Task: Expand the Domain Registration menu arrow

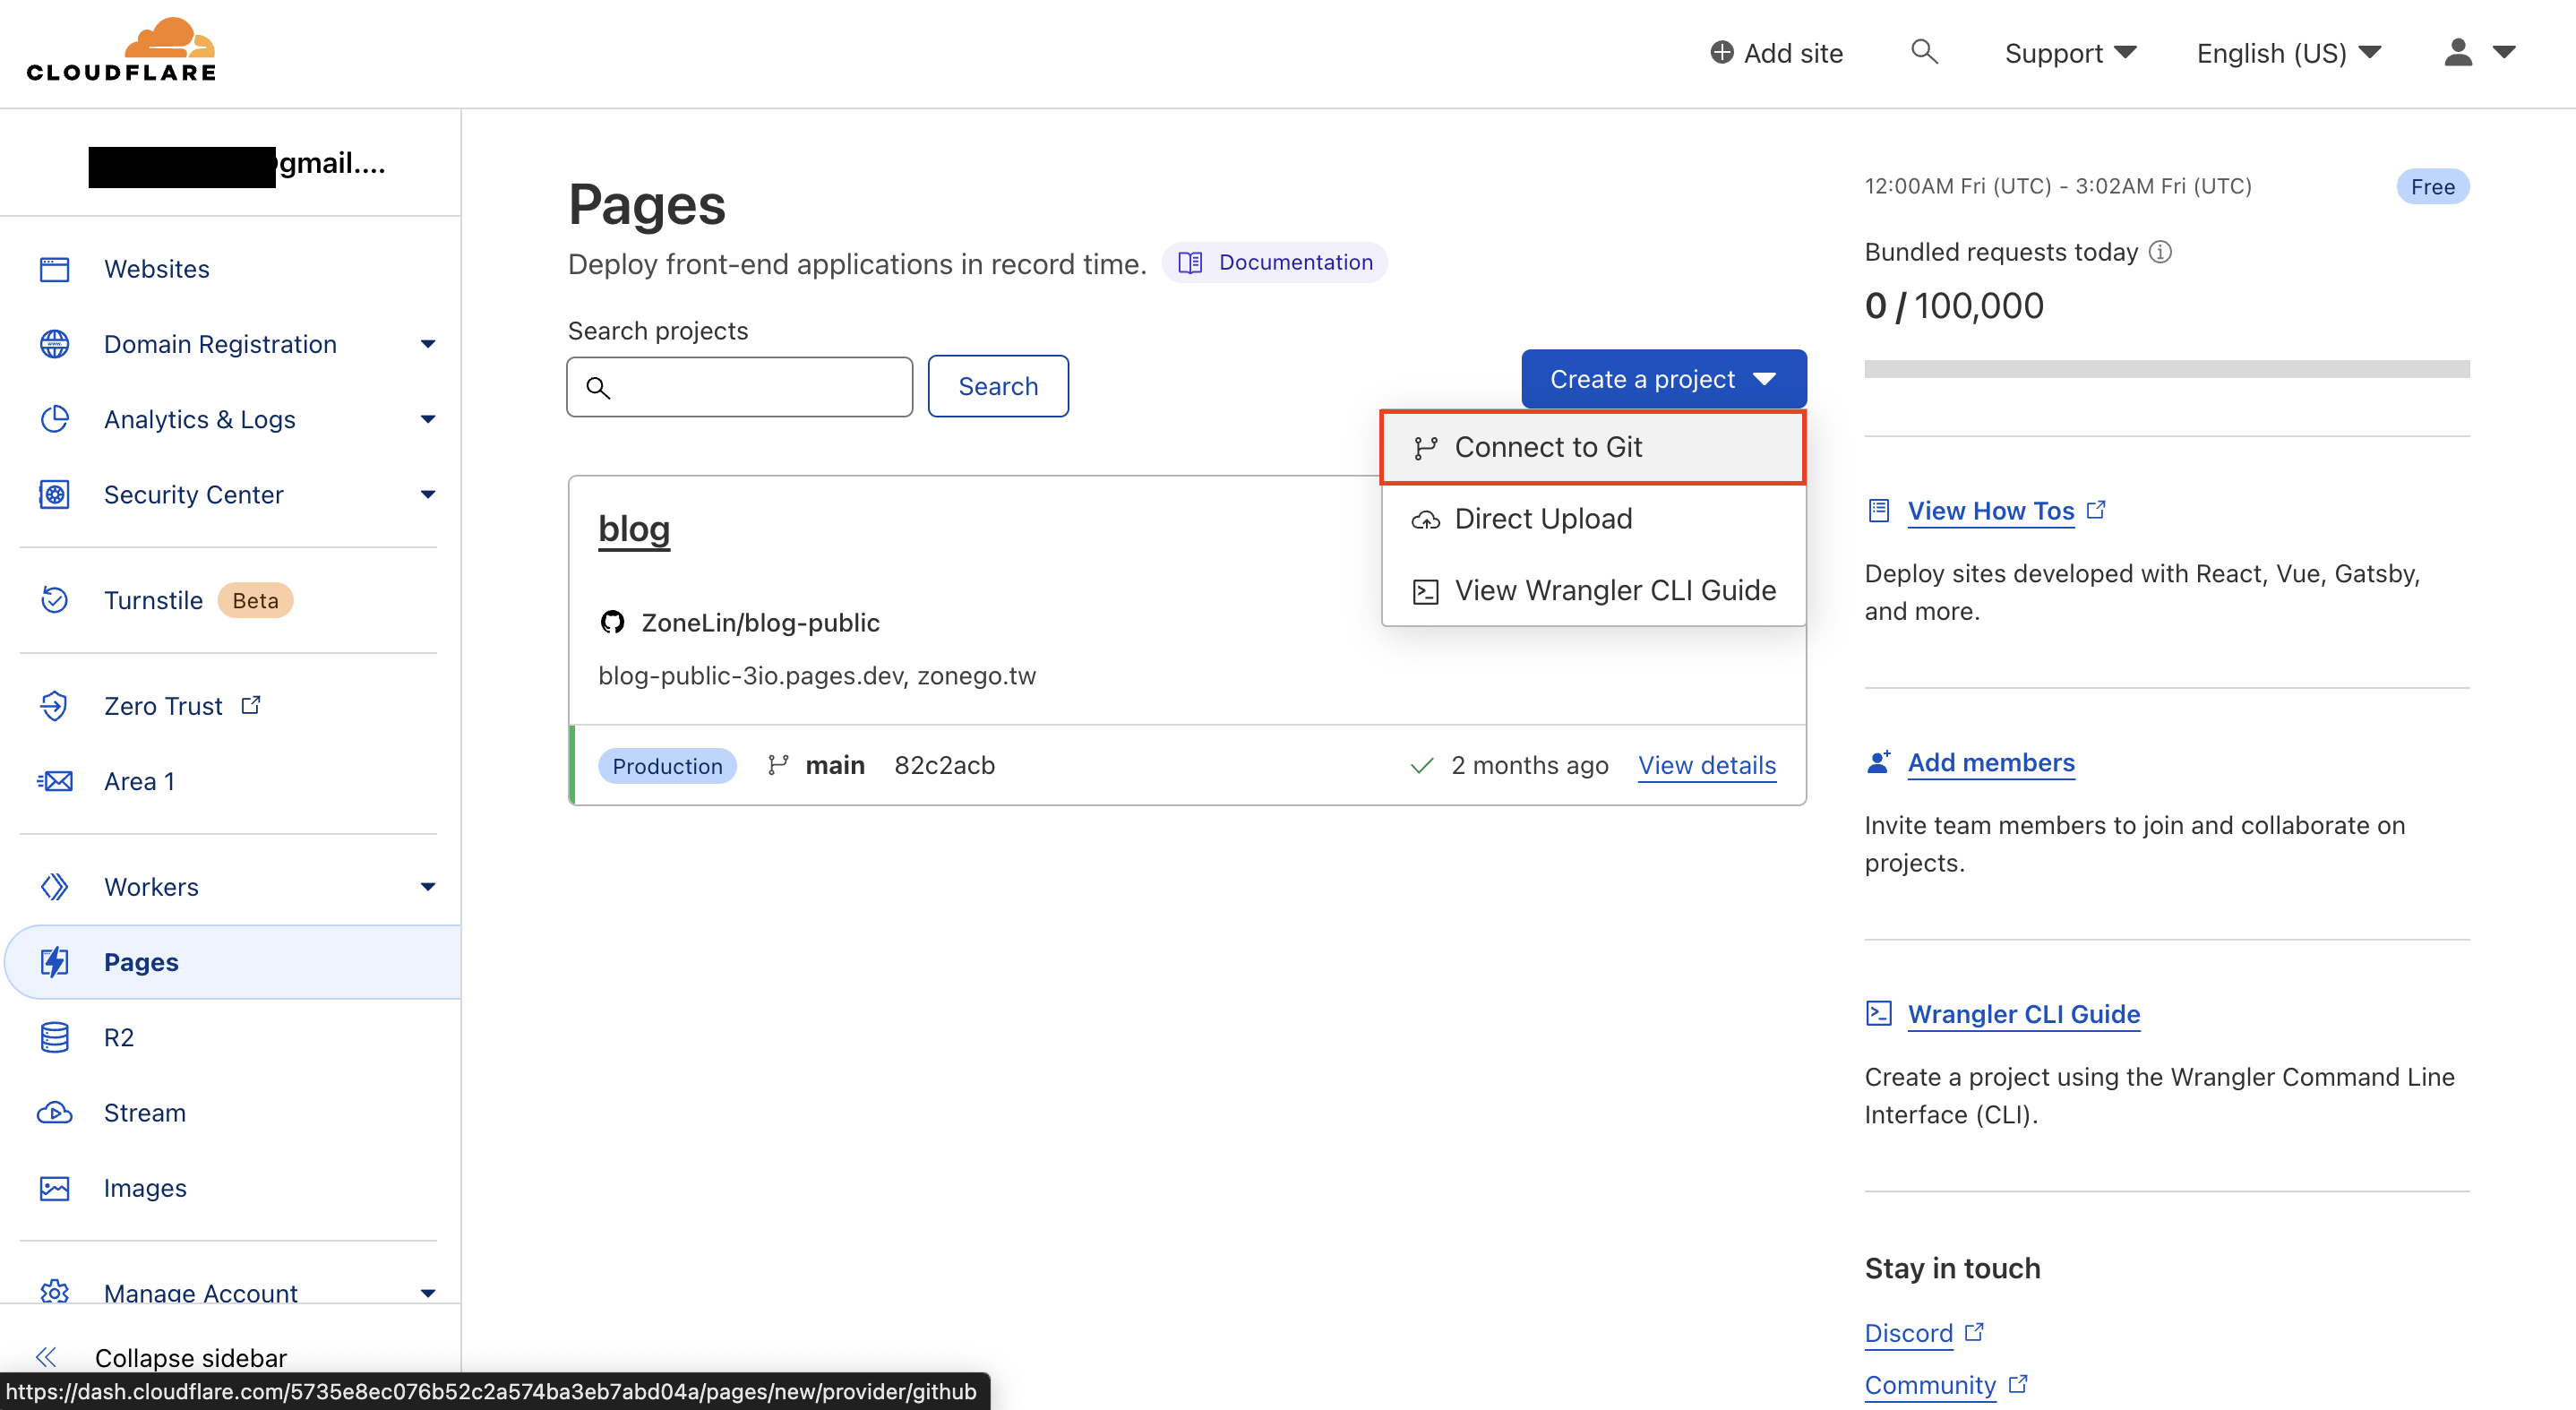Action: click(428, 344)
